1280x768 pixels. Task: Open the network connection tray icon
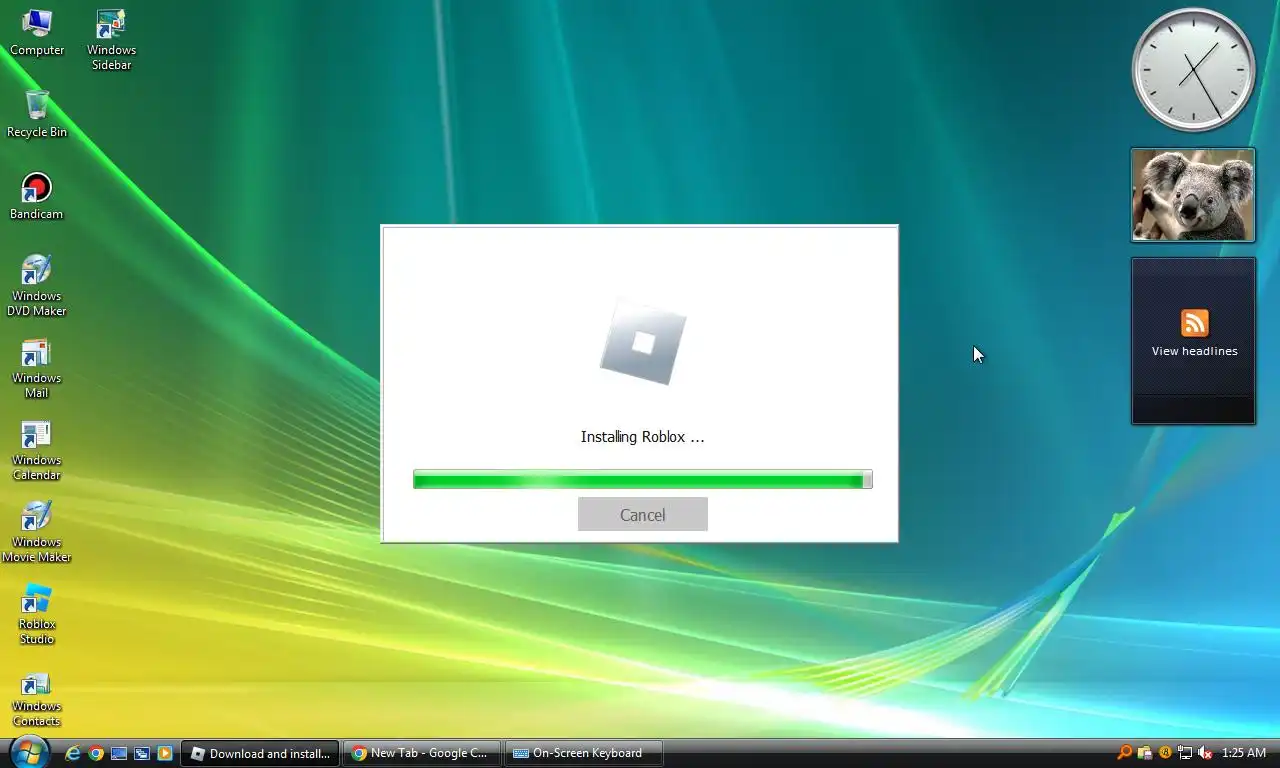pos(1185,753)
